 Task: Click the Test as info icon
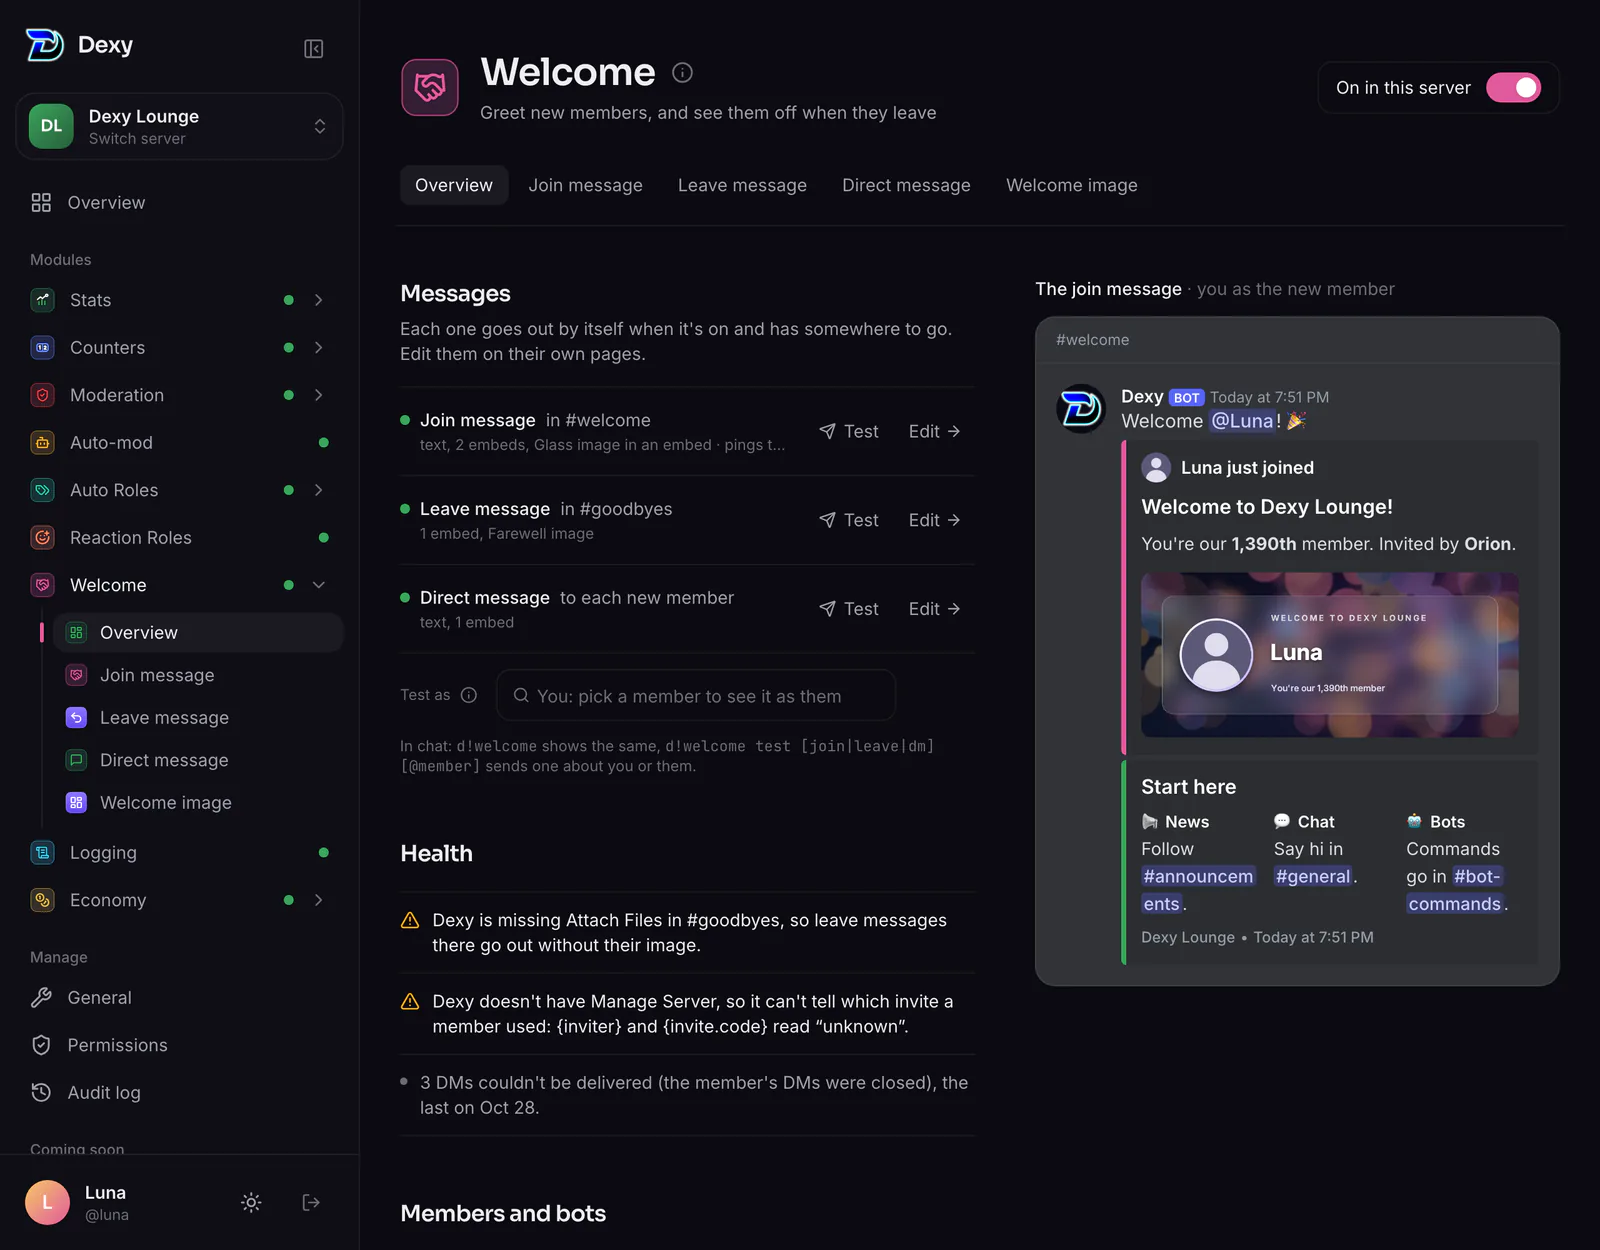[469, 695]
